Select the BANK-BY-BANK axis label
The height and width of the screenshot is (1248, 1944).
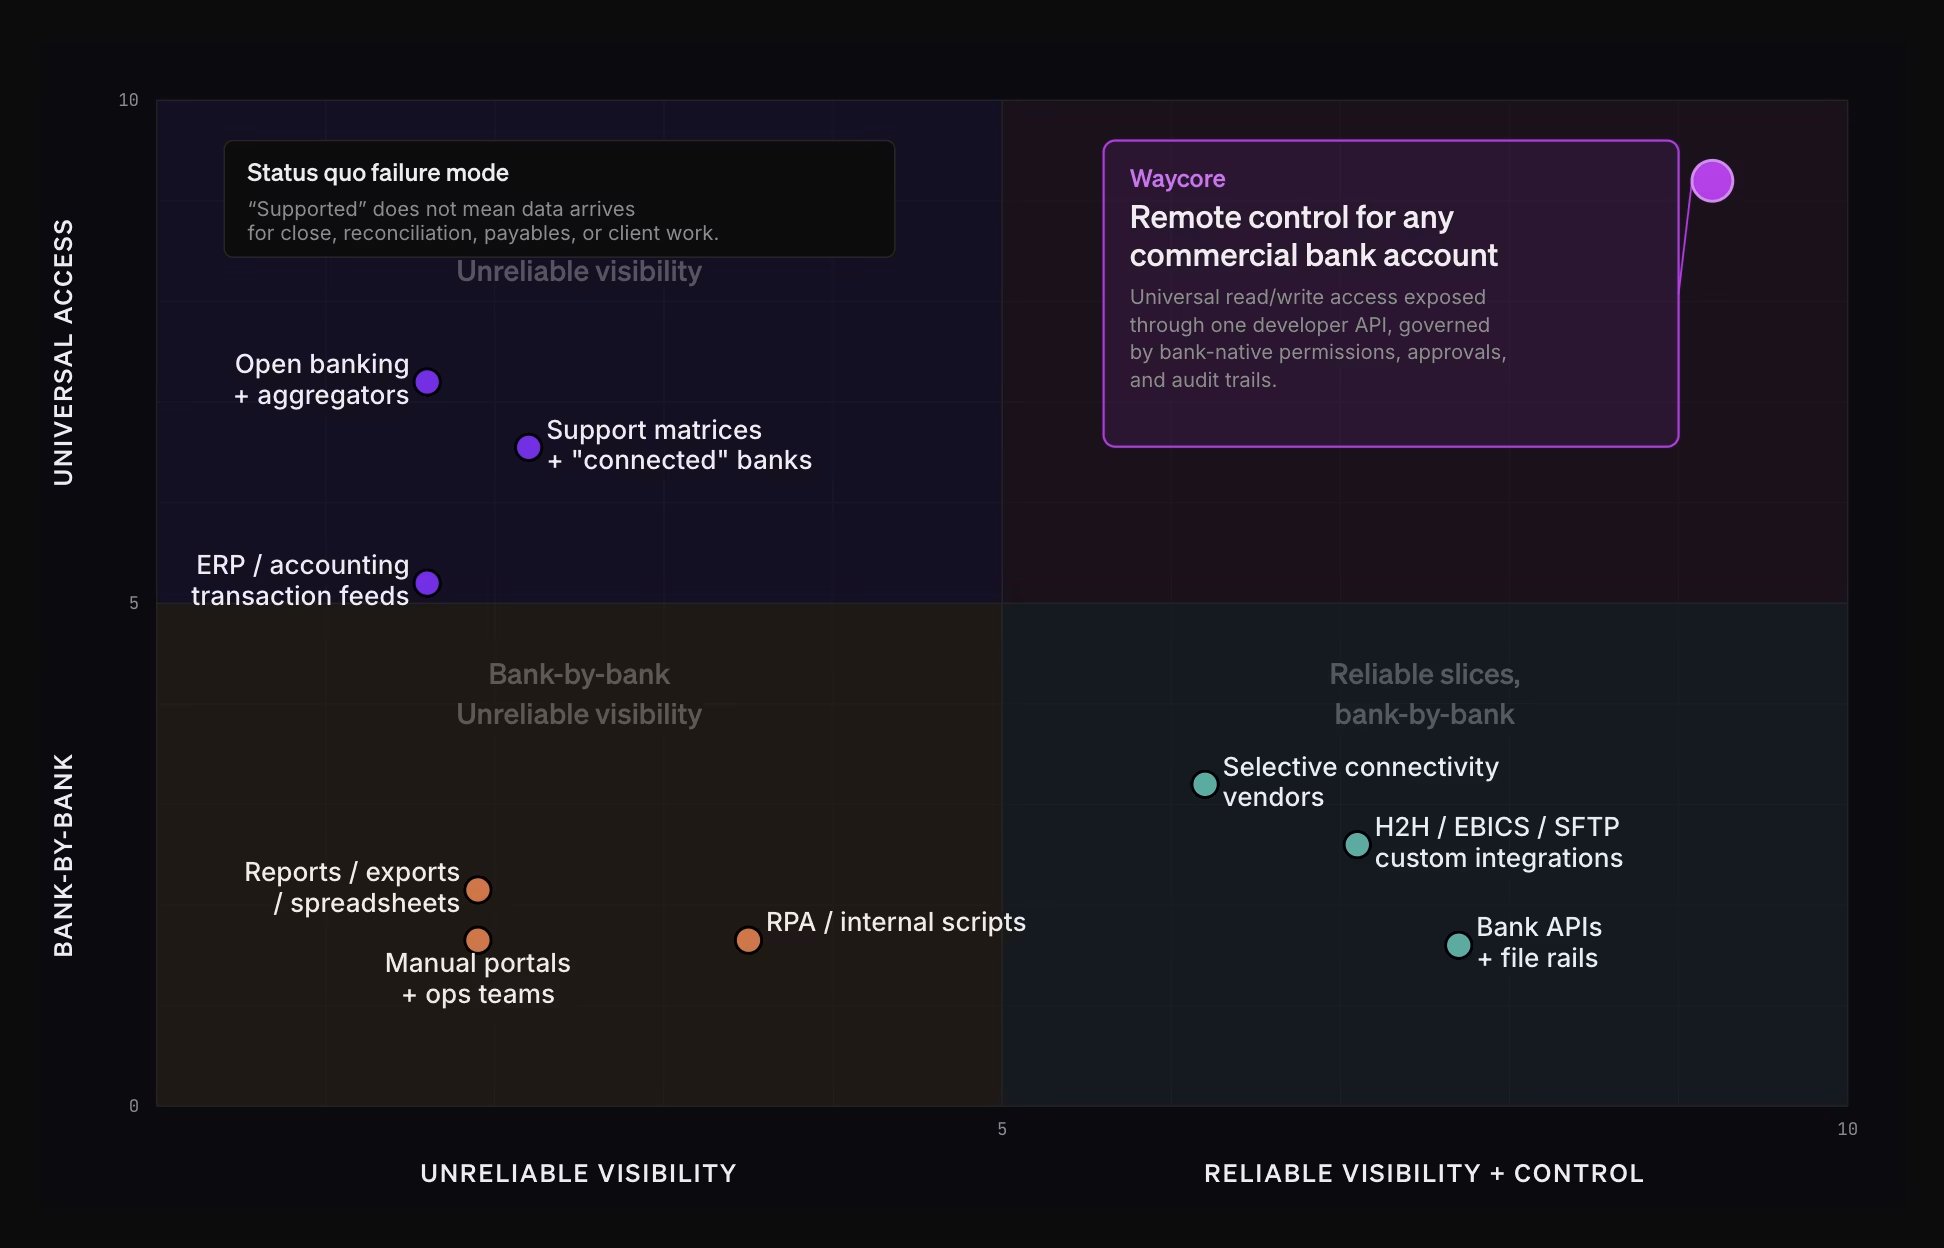63,855
